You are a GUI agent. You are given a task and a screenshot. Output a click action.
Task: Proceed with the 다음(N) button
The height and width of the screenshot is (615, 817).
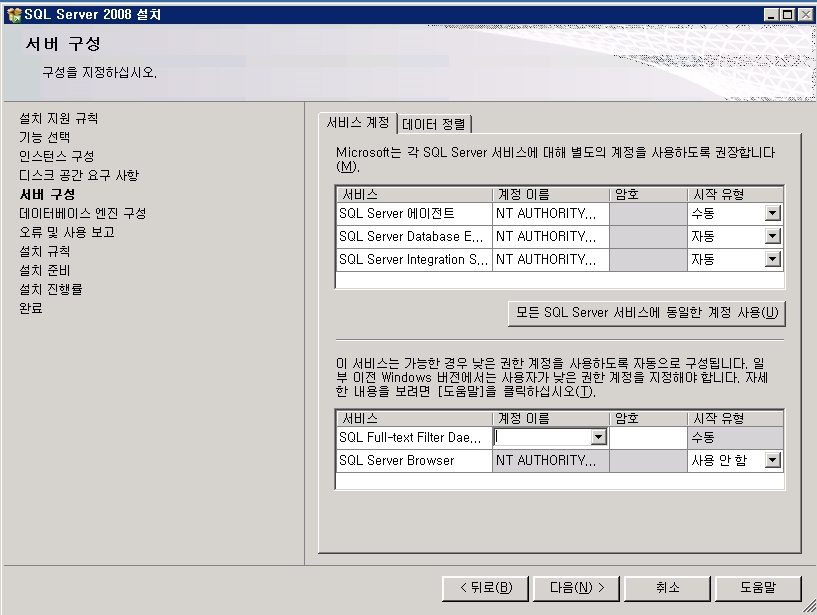click(576, 588)
